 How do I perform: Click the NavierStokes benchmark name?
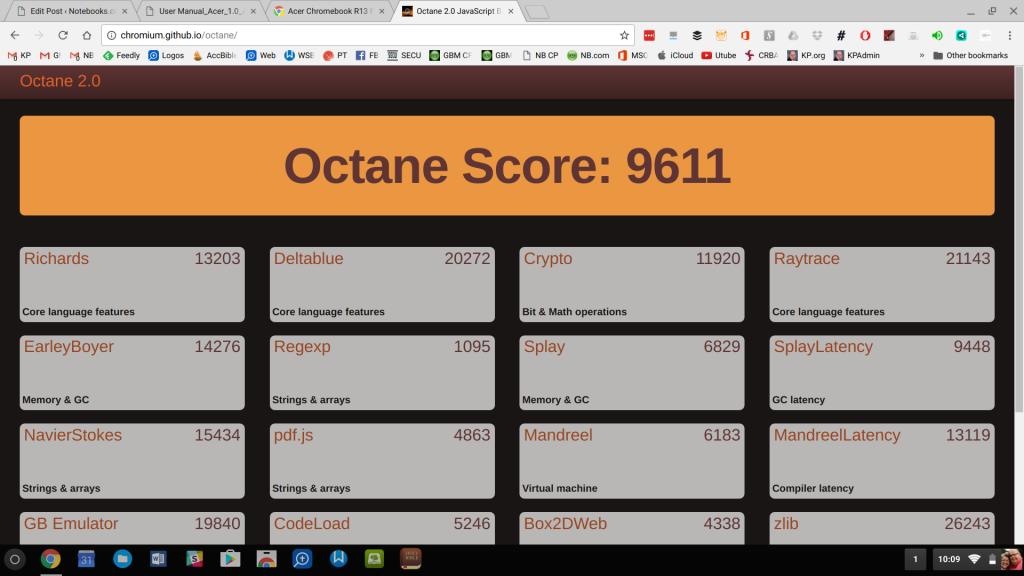click(72, 435)
